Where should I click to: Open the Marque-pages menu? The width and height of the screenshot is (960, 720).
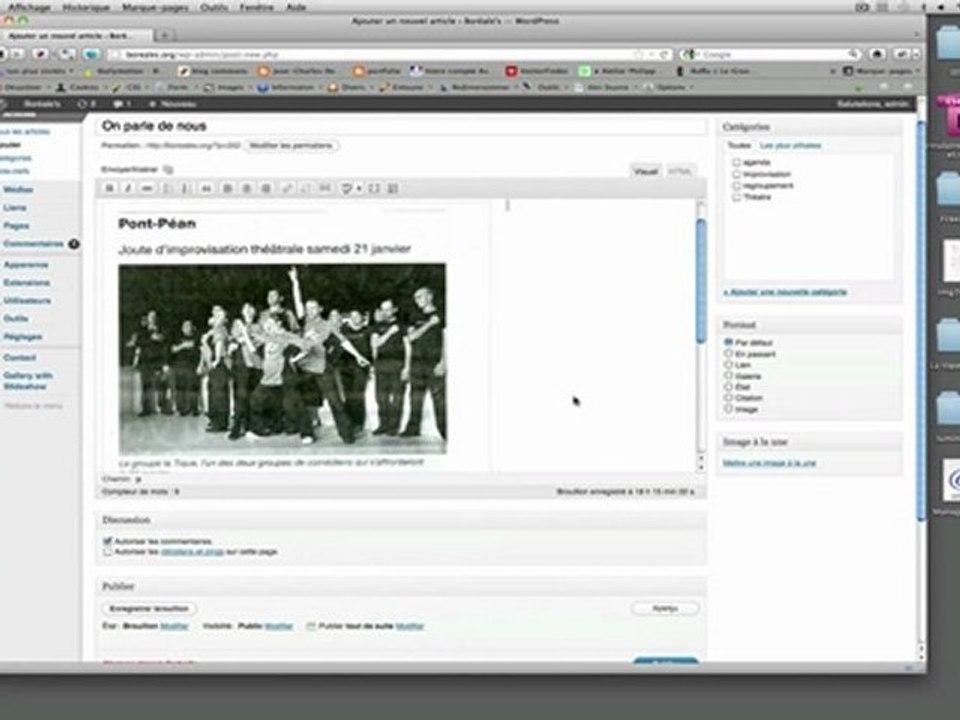[156, 7]
